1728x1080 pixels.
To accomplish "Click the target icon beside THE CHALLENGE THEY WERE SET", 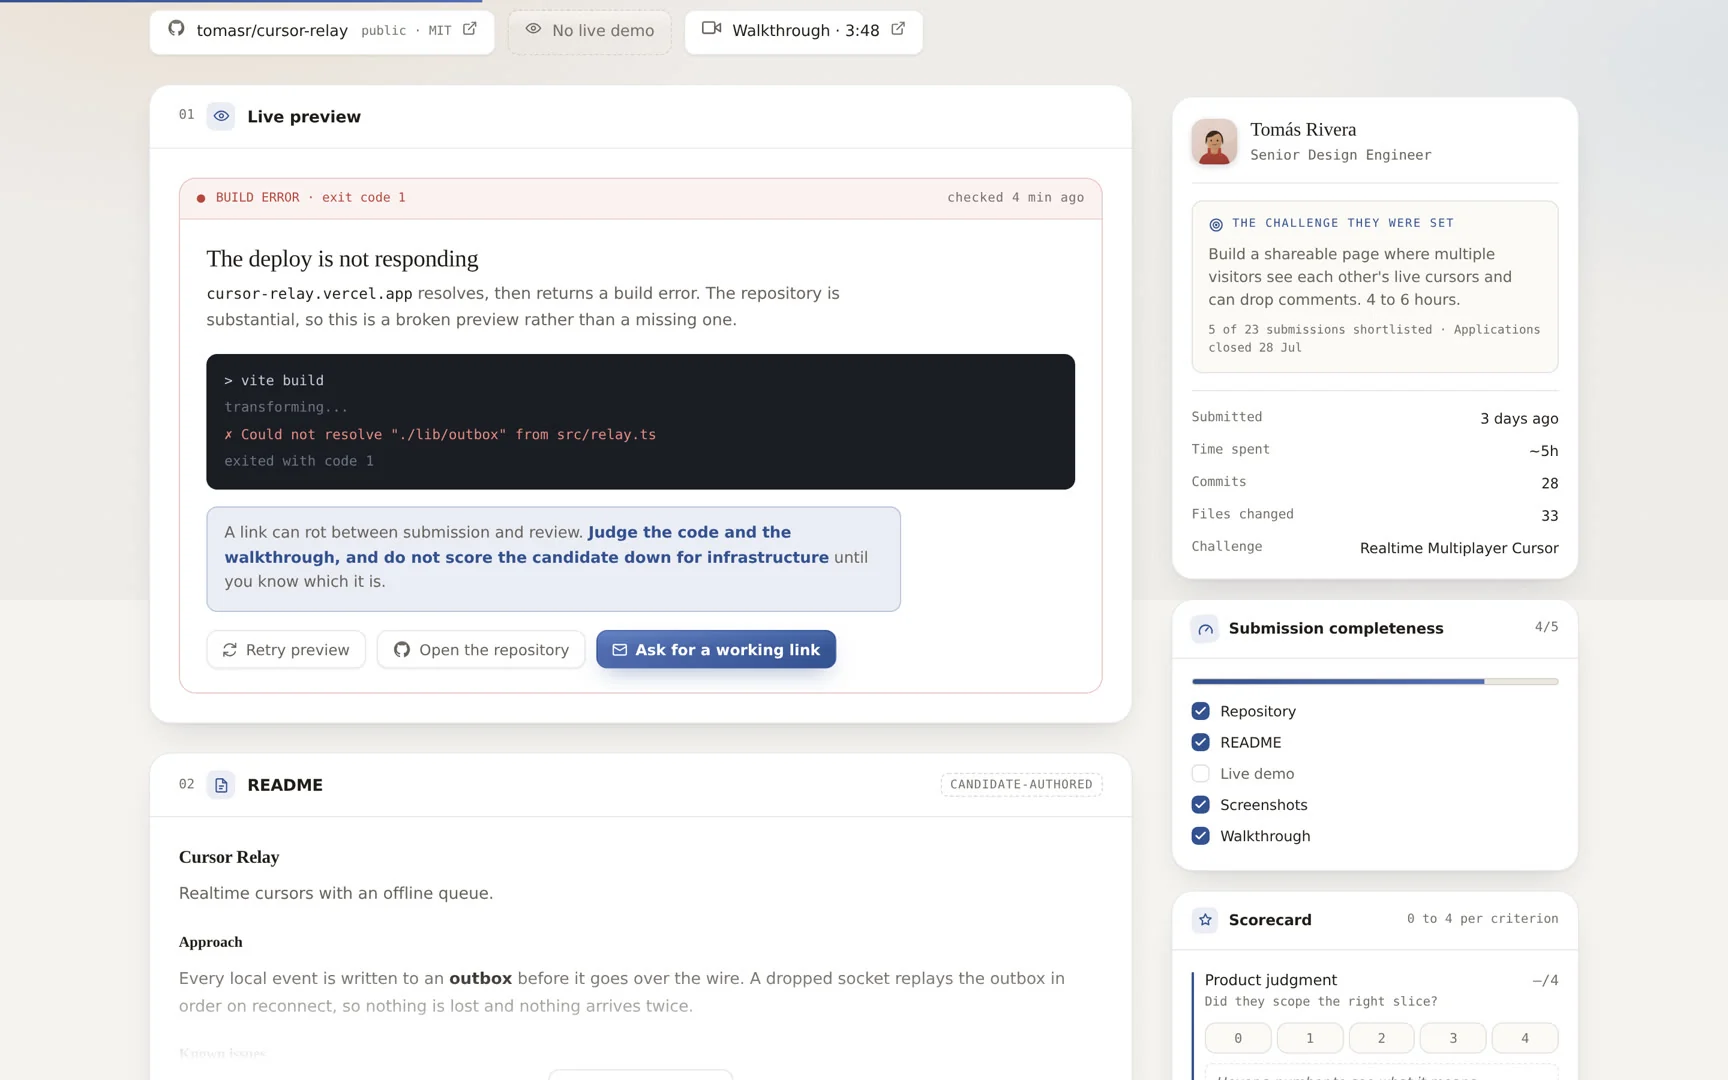I will 1216,224.
